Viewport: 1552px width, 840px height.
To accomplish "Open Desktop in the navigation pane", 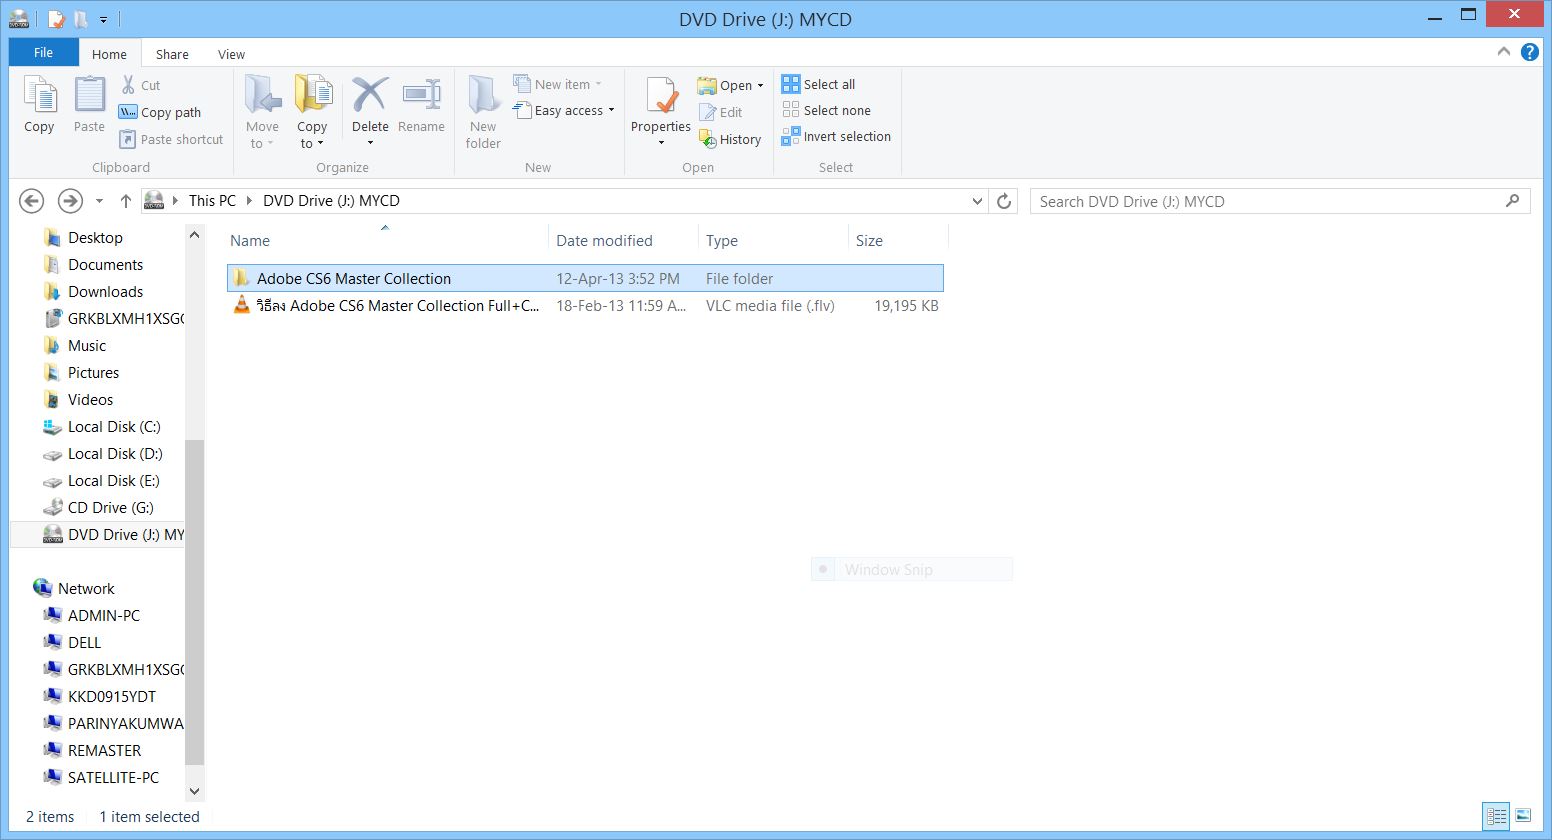I will (95, 237).
